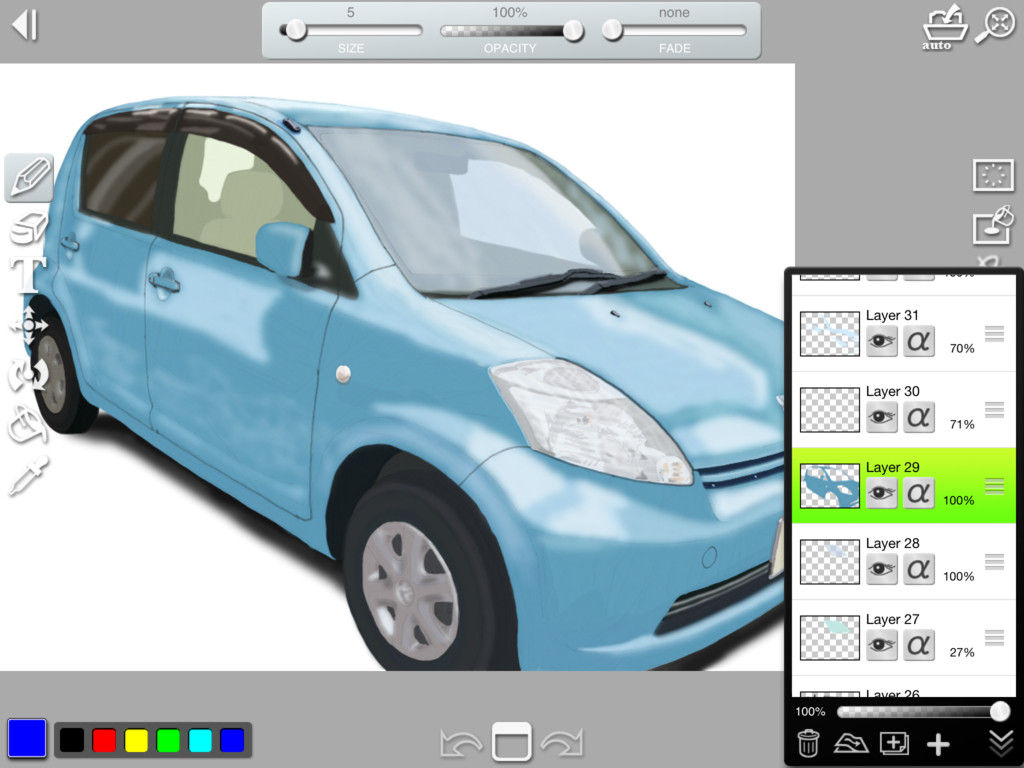Screen dimensions: 1024x768
Task: Pick the cyan color swatch
Action: 200,740
